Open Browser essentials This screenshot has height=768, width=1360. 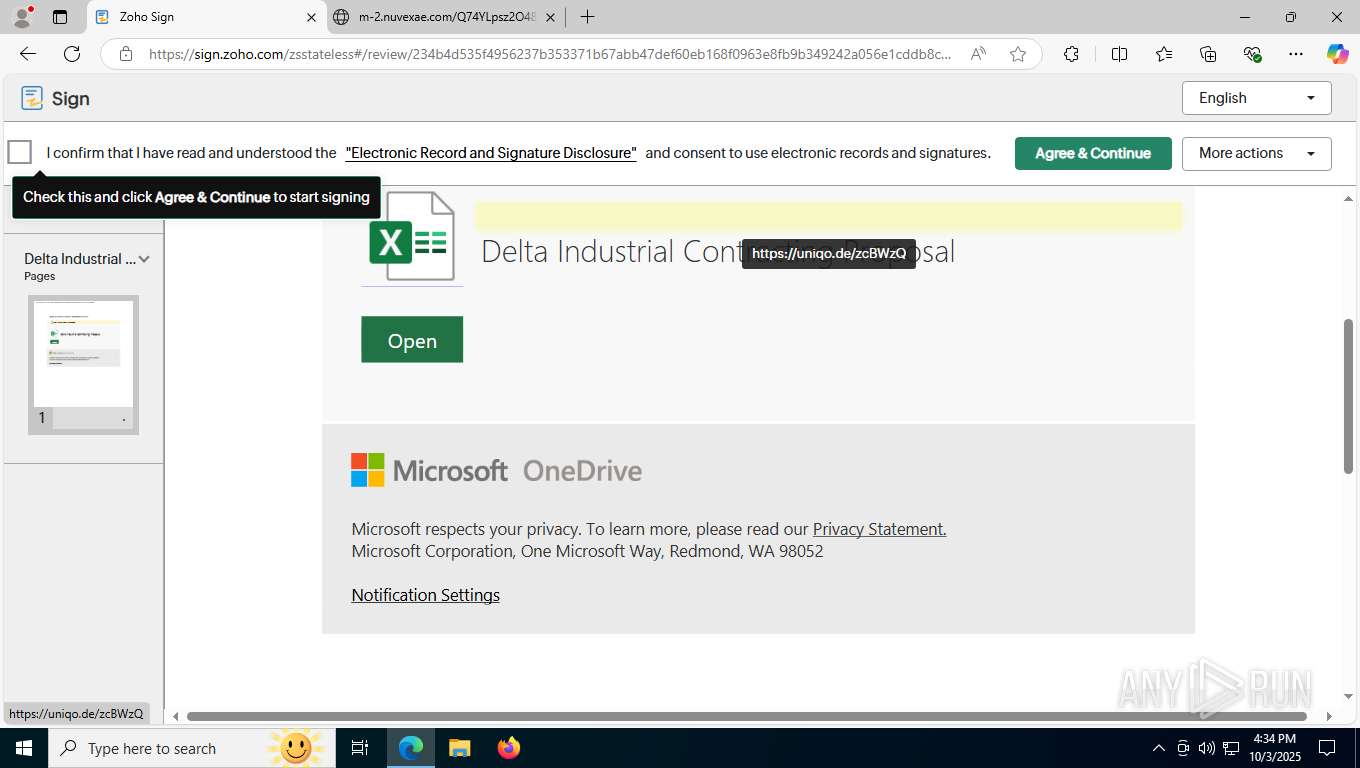click(x=1252, y=54)
